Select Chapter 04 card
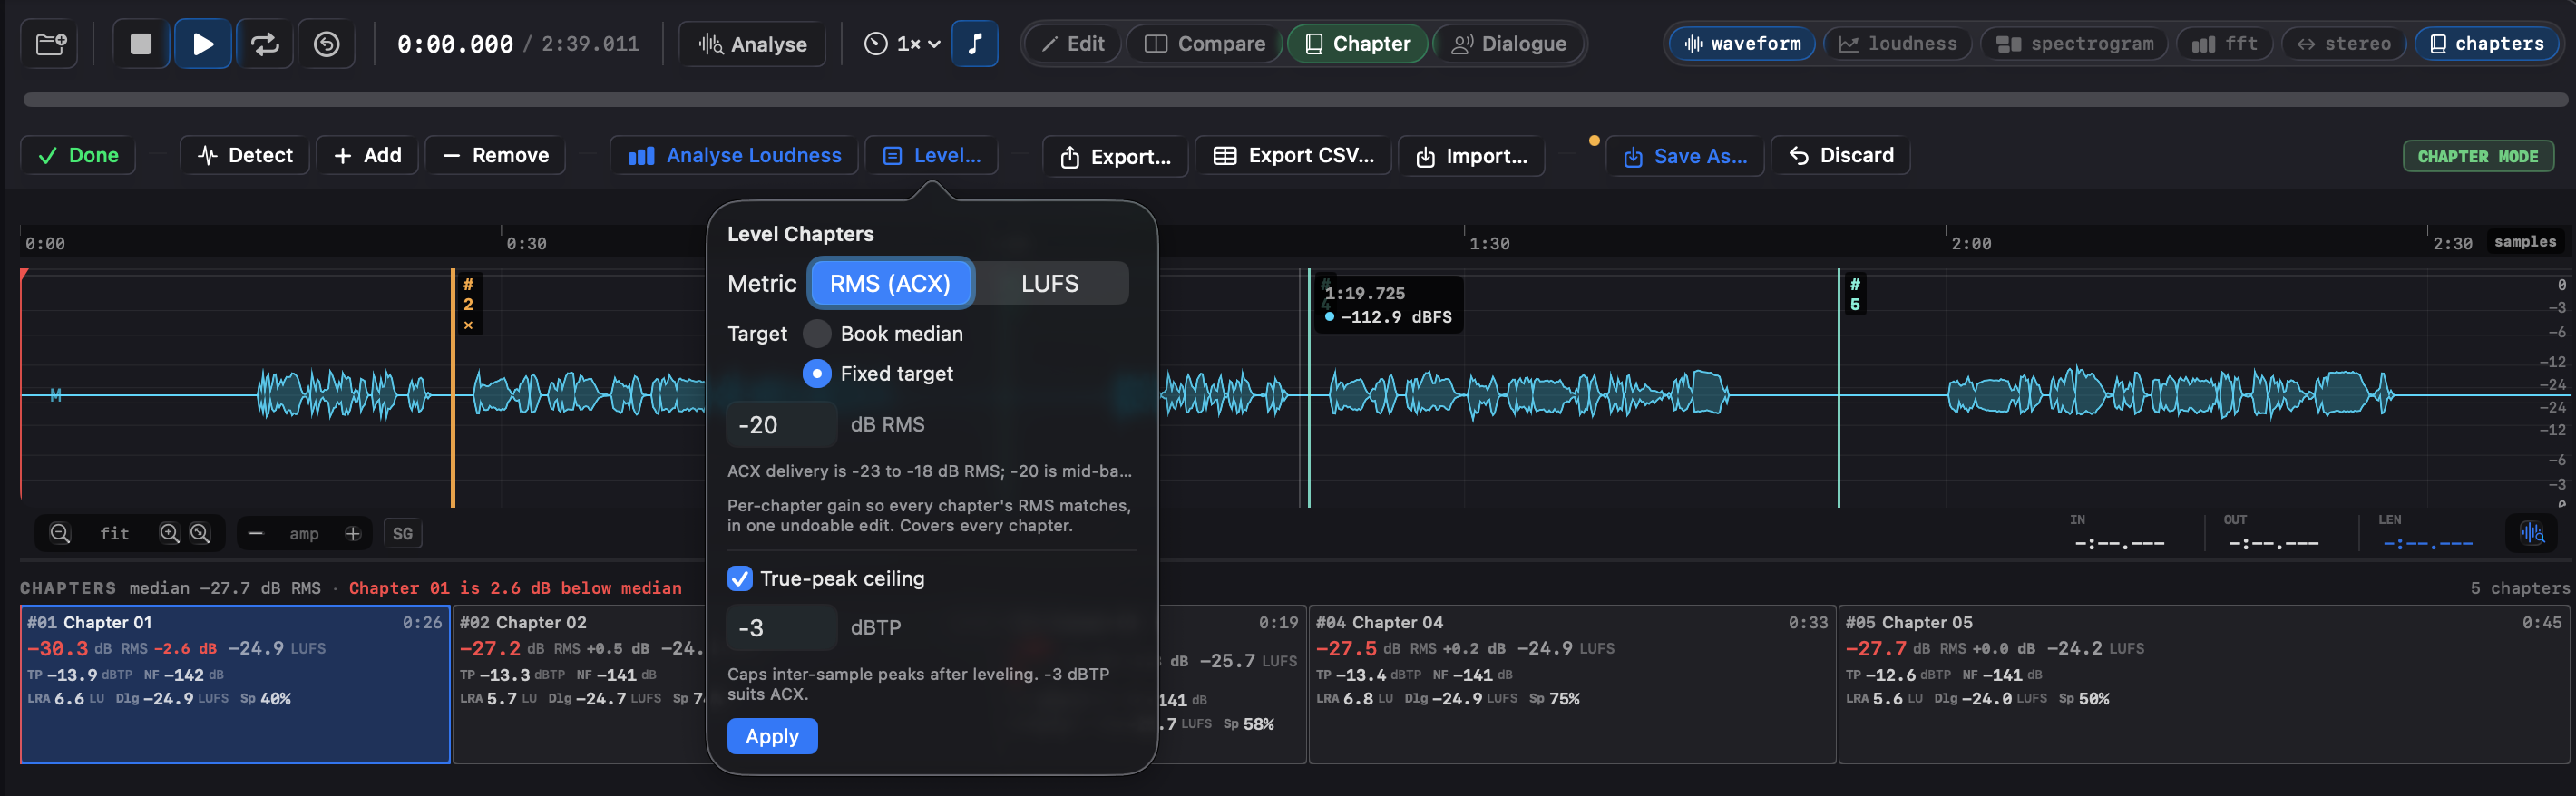The image size is (2576, 796). coord(1572,685)
